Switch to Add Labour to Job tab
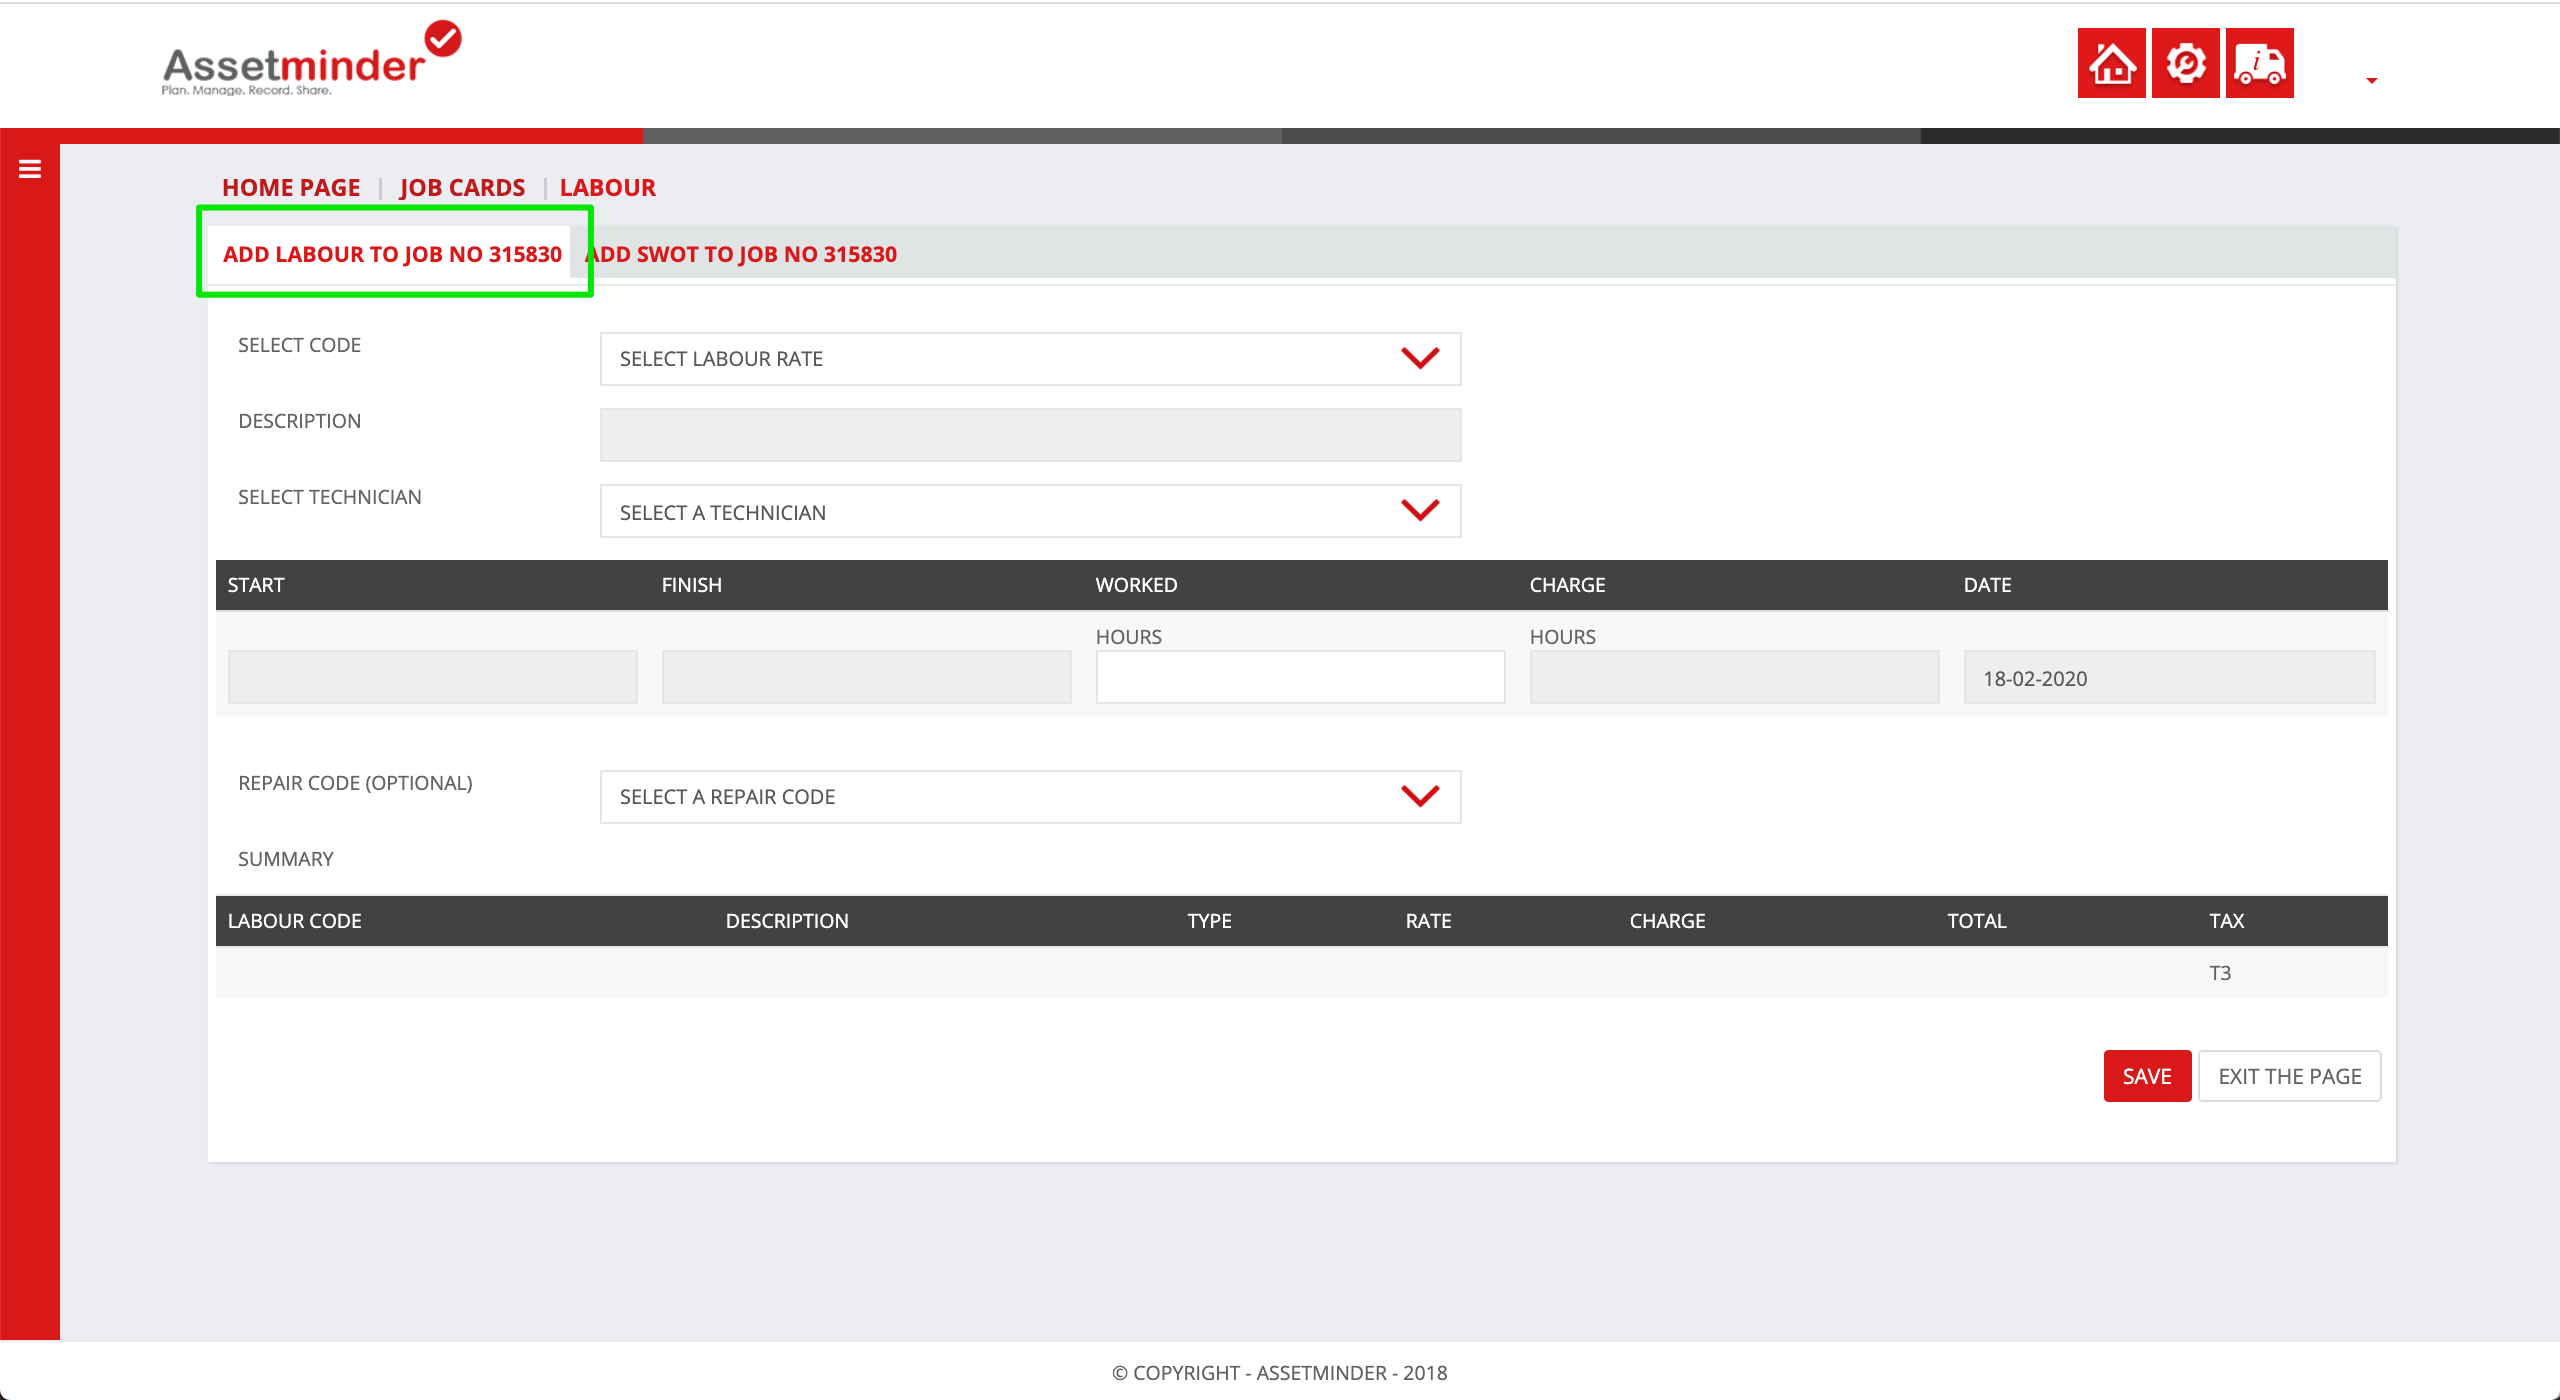This screenshot has height=1400, width=2560. click(x=392, y=254)
